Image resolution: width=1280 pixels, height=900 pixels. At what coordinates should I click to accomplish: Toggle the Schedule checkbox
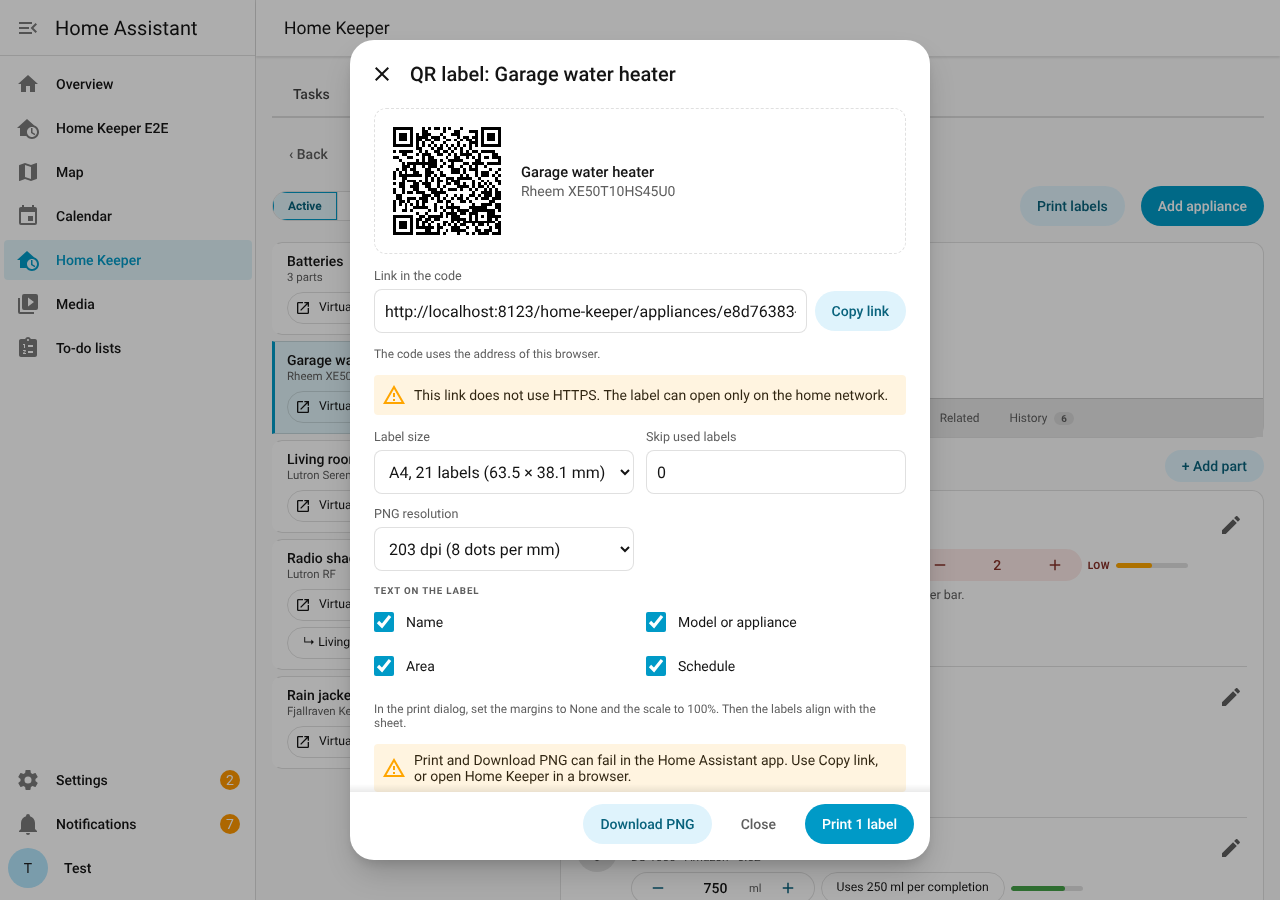pyautogui.click(x=656, y=666)
